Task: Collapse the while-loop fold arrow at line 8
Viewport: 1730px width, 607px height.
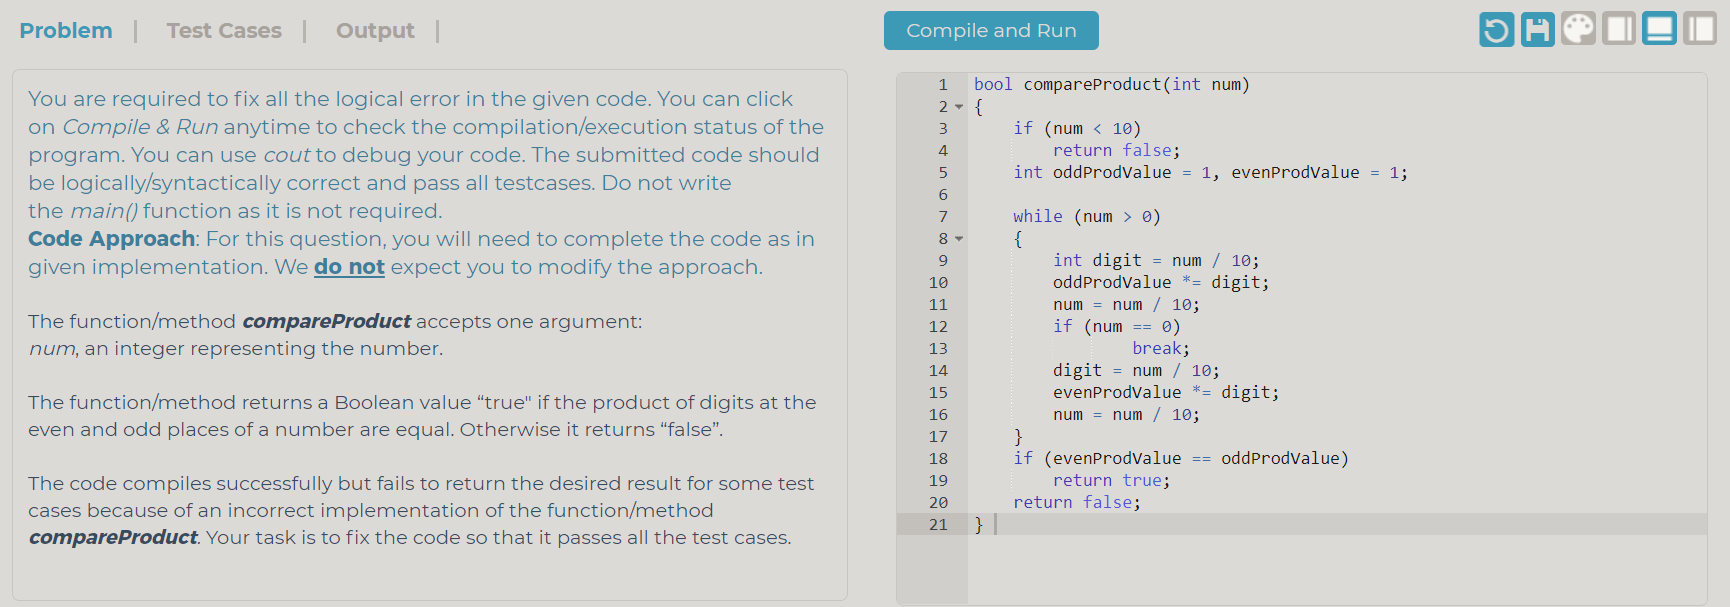Action: pos(959,239)
